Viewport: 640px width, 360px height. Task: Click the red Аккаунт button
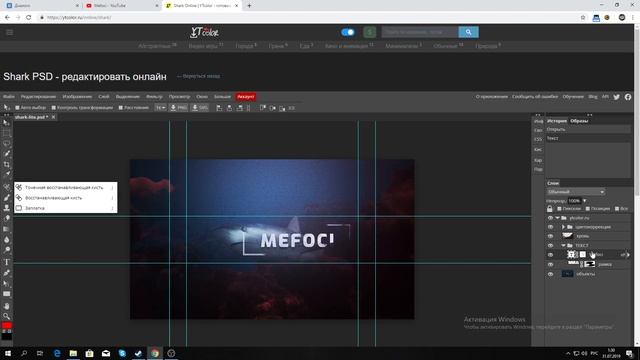coord(246,97)
